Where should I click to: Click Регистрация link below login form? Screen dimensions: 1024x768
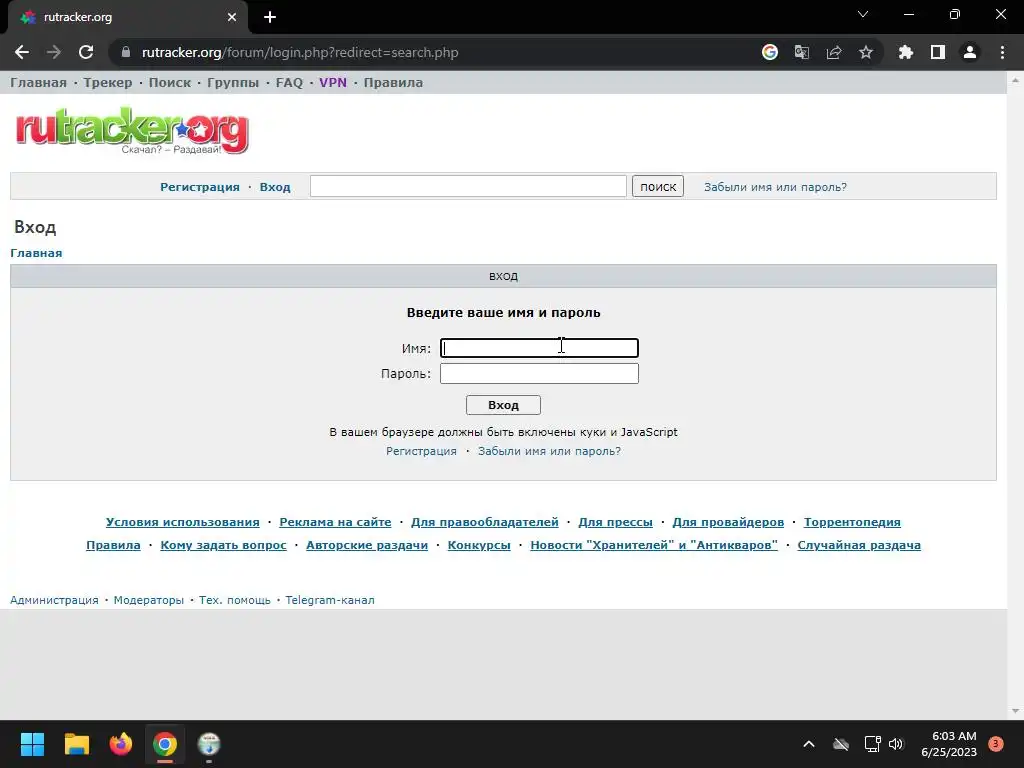coord(421,451)
